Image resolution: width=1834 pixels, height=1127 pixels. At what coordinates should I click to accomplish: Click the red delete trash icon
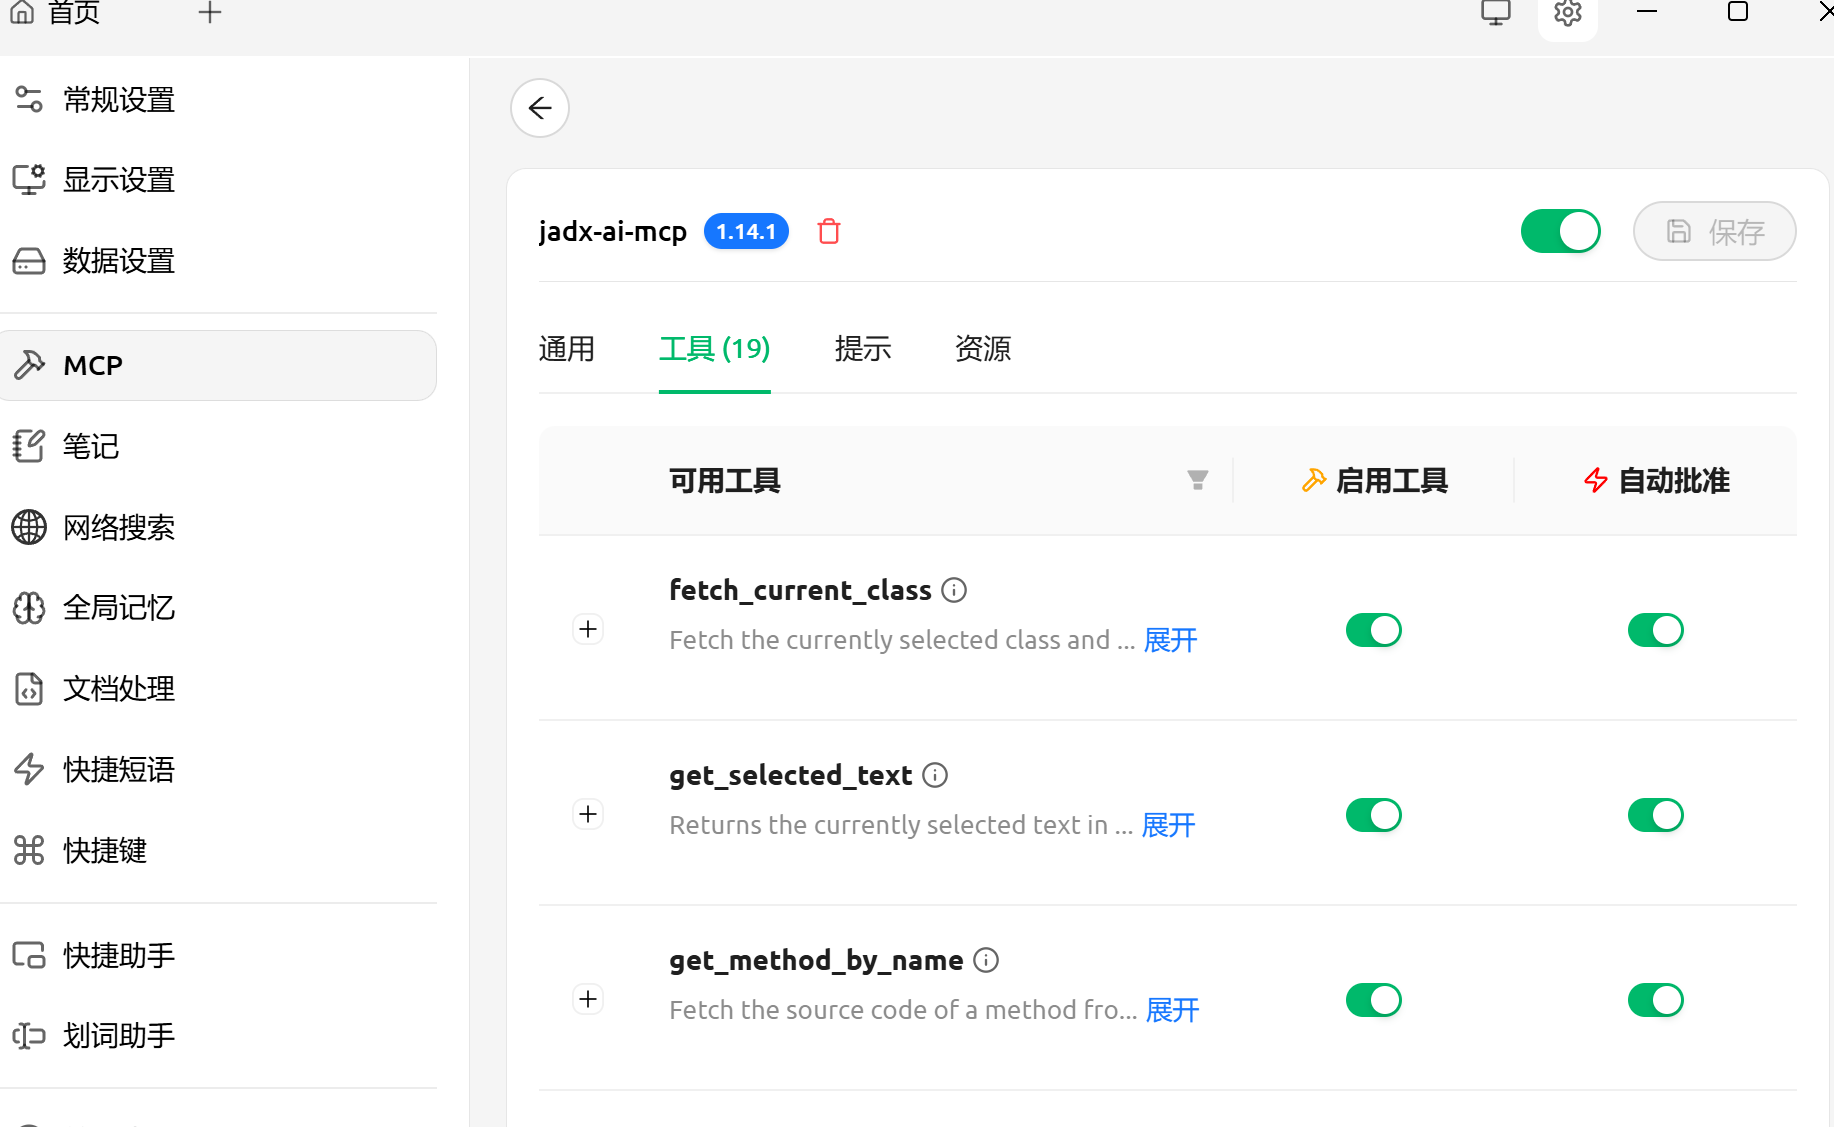828,232
